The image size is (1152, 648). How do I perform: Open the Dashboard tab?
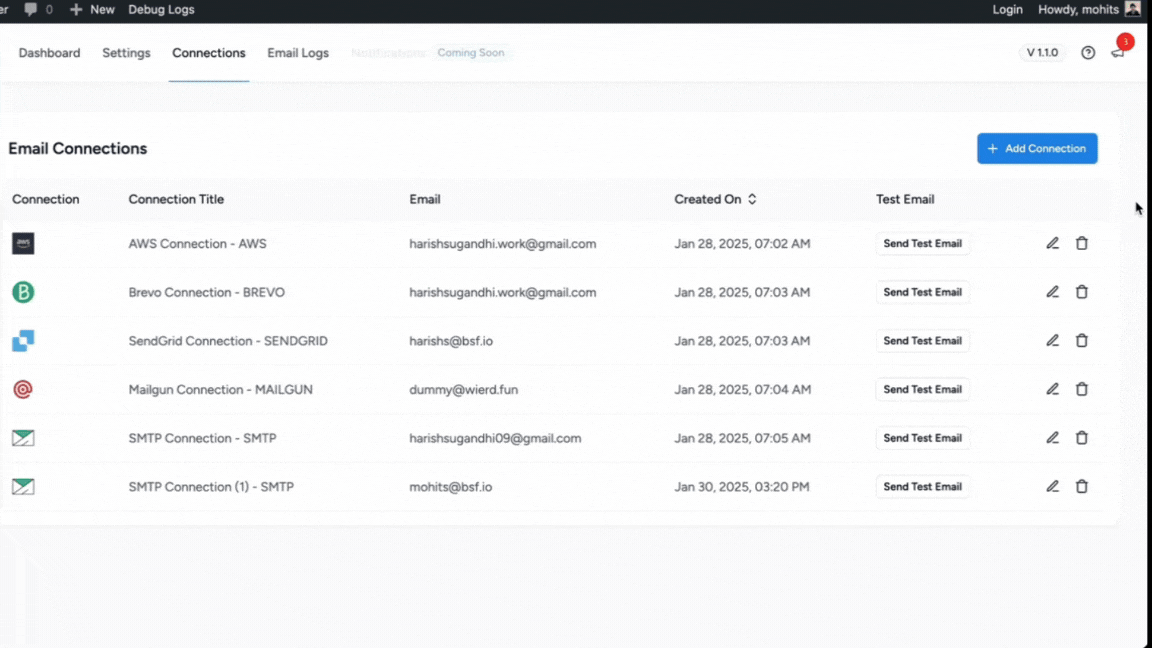pyautogui.click(x=49, y=53)
